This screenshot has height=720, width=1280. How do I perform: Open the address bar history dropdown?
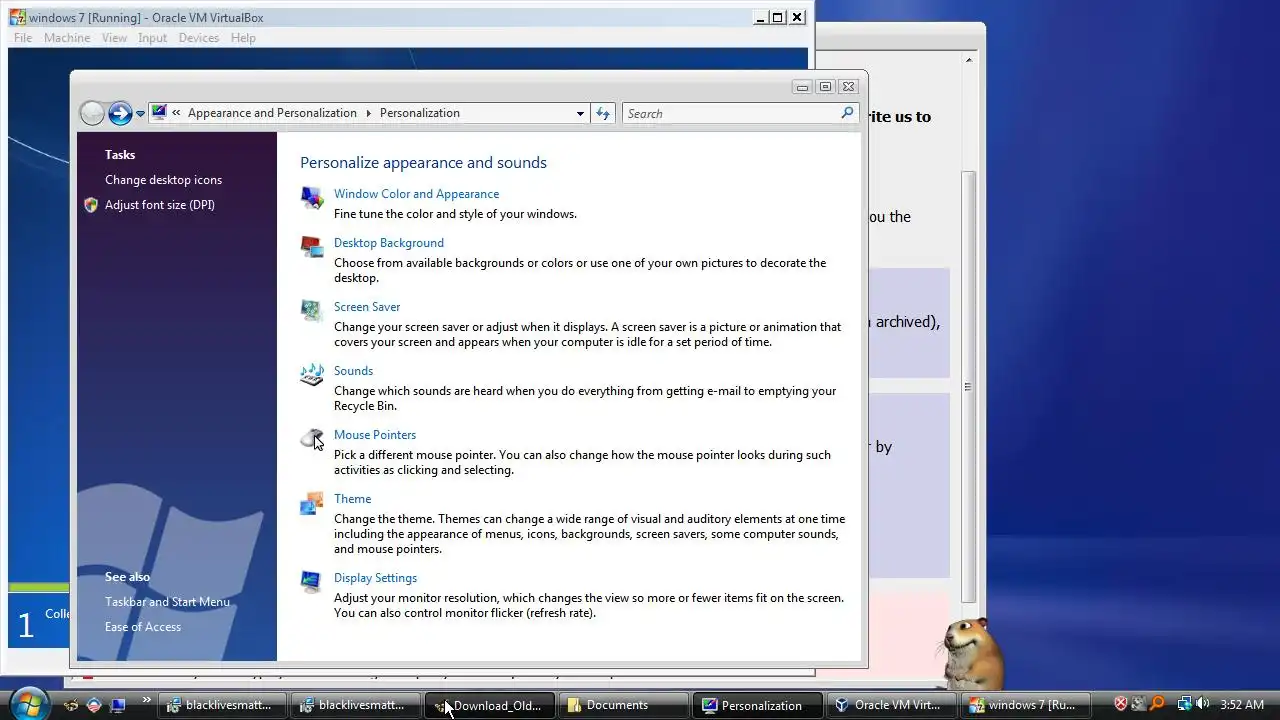580,114
